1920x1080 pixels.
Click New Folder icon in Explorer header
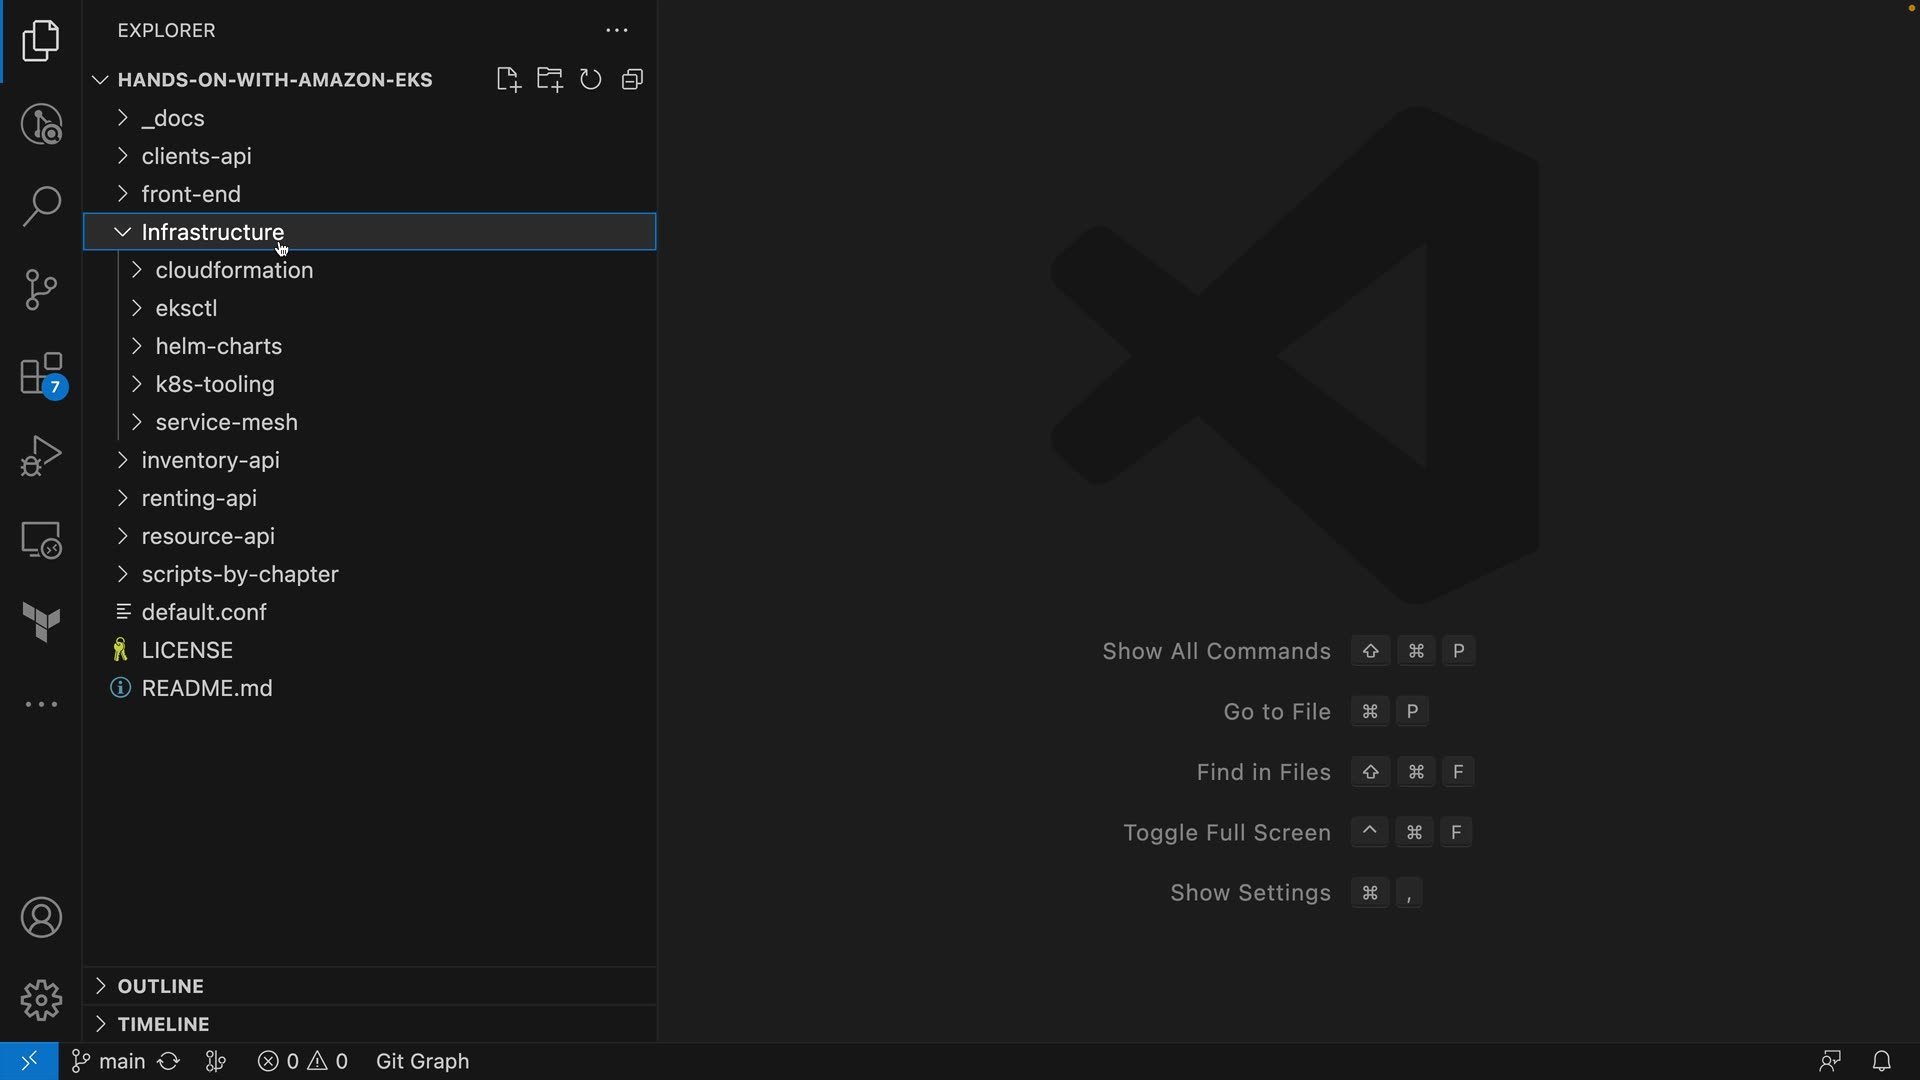[549, 80]
